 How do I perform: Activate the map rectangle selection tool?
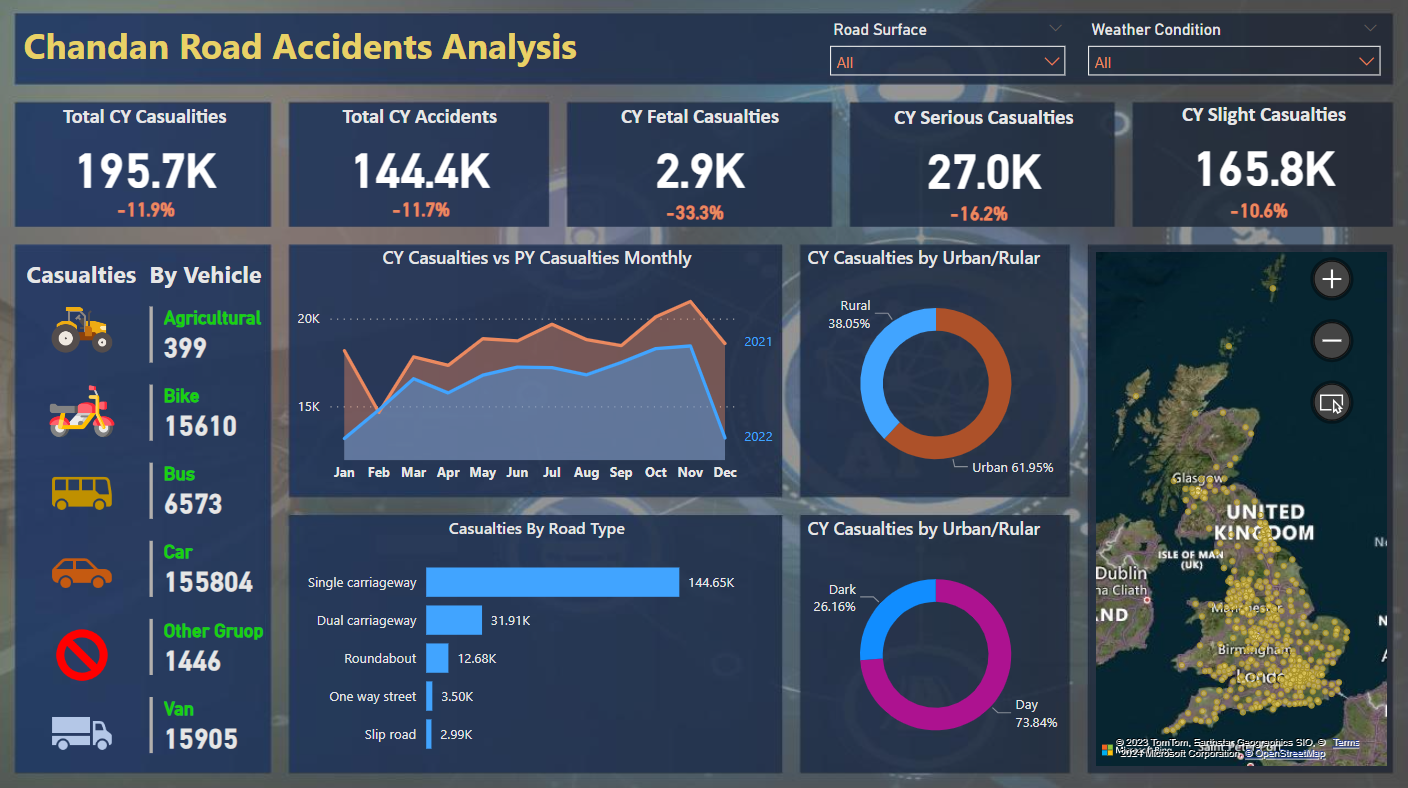coord(1331,403)
